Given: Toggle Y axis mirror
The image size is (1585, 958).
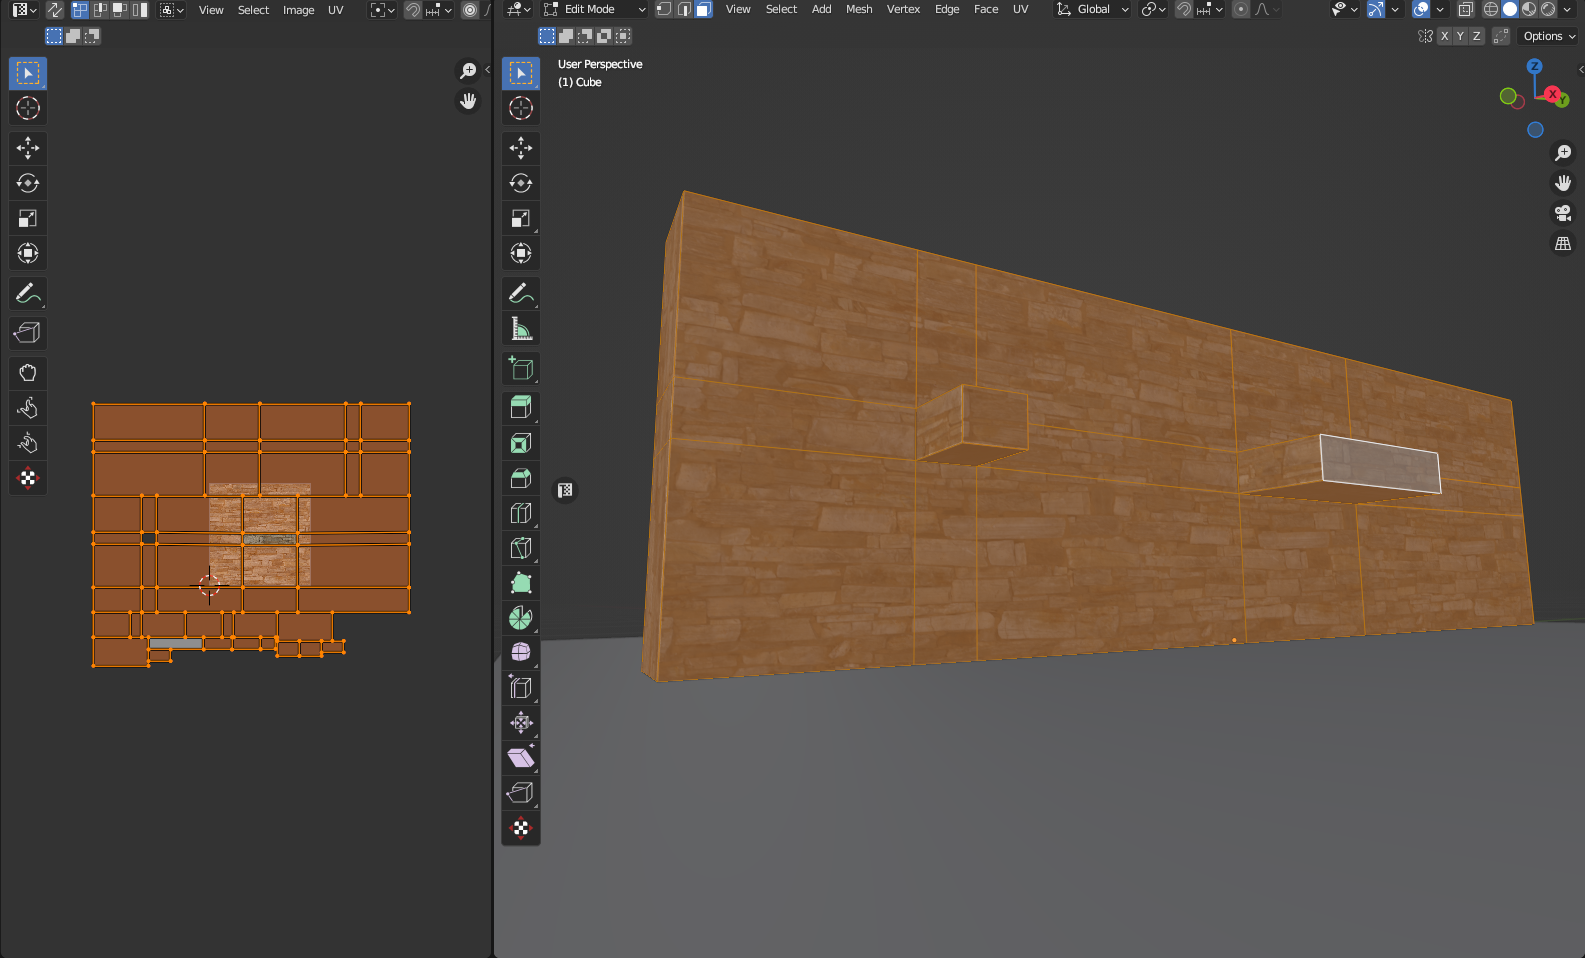Looking at the screenshot, I should click(x=1460, y=36).
